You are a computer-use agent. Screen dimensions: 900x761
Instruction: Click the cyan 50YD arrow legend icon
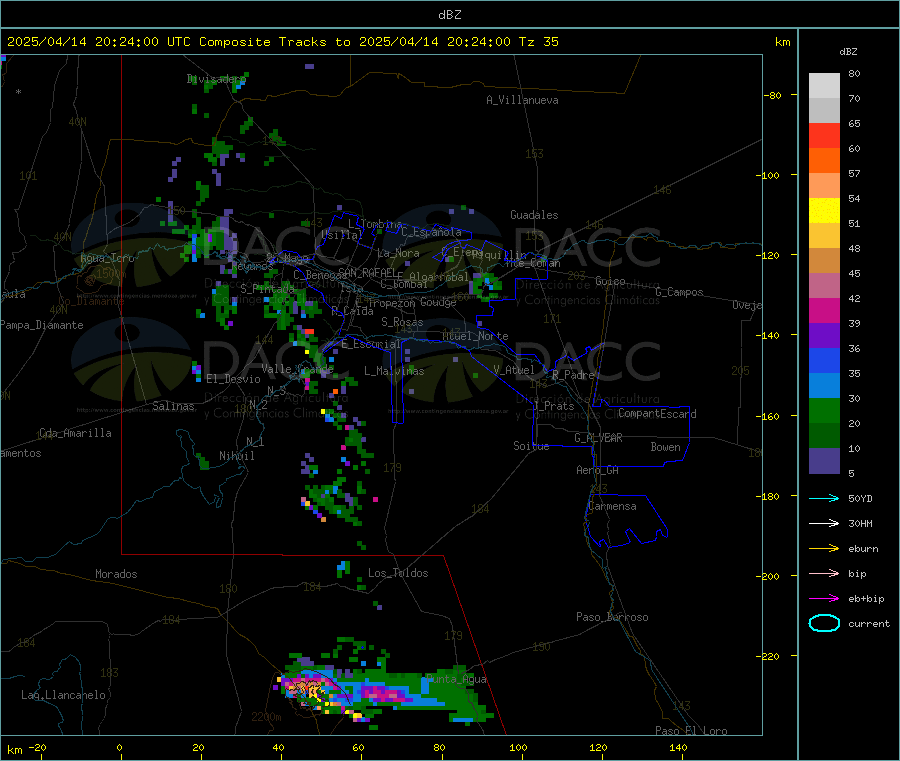[x=824, y=498]
